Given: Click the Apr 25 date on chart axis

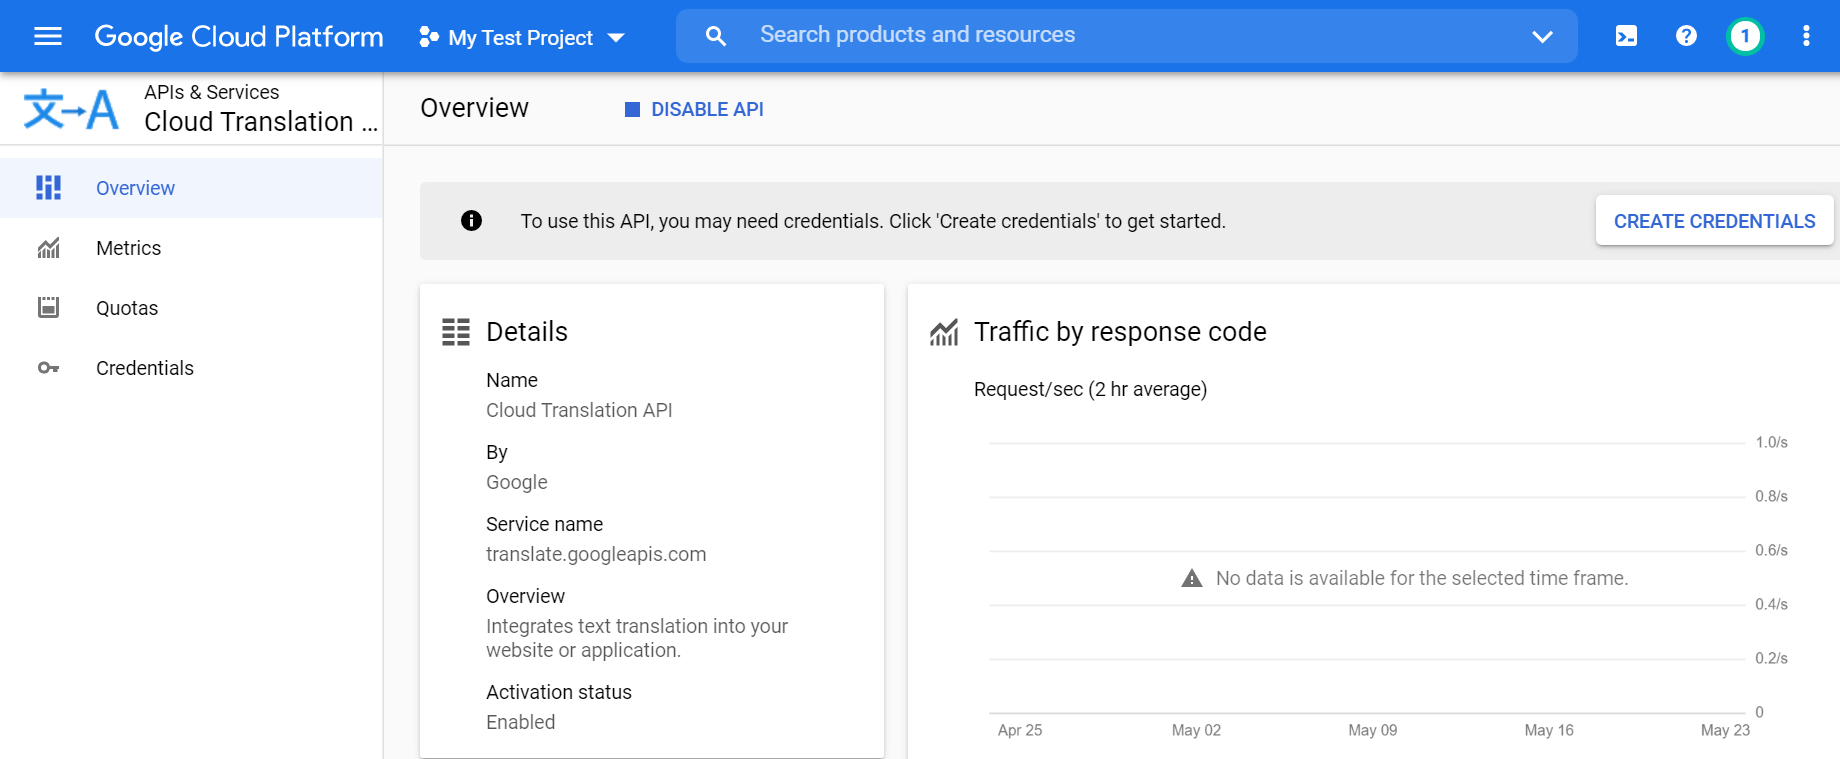Looking at the screenshot, I should [x=1020, y=730].
